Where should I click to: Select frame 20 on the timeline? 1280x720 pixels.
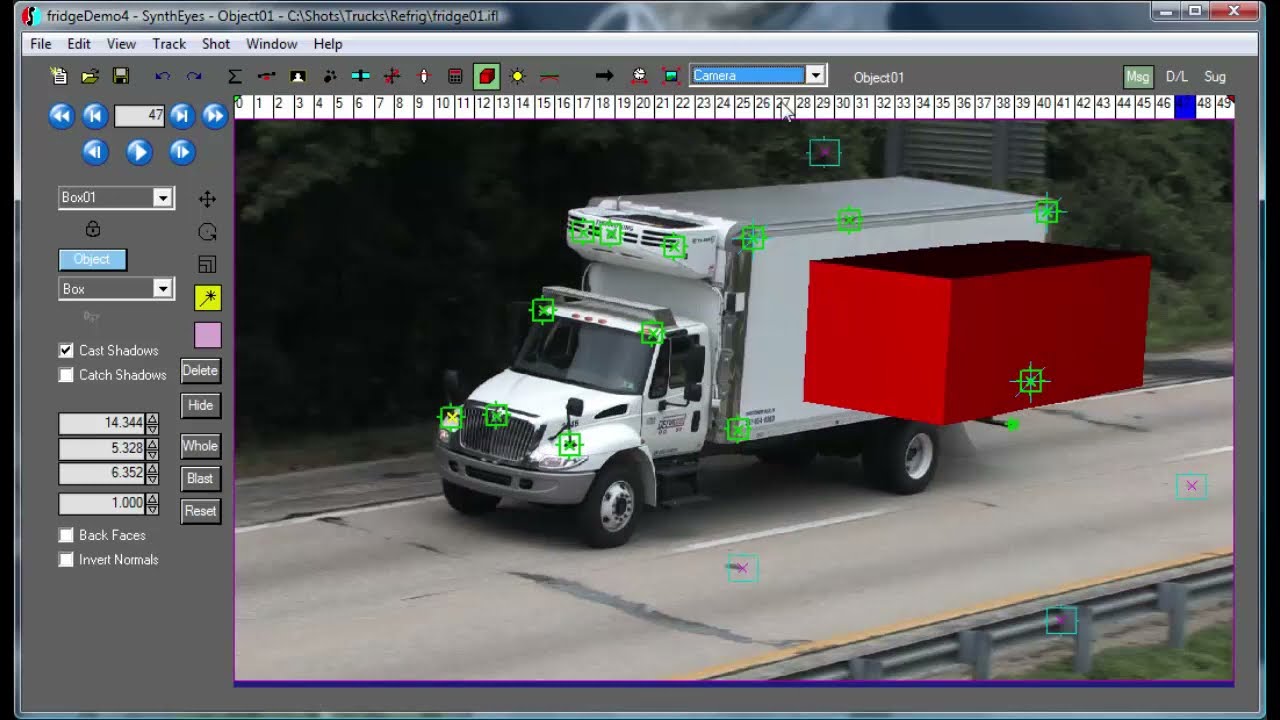643,104
